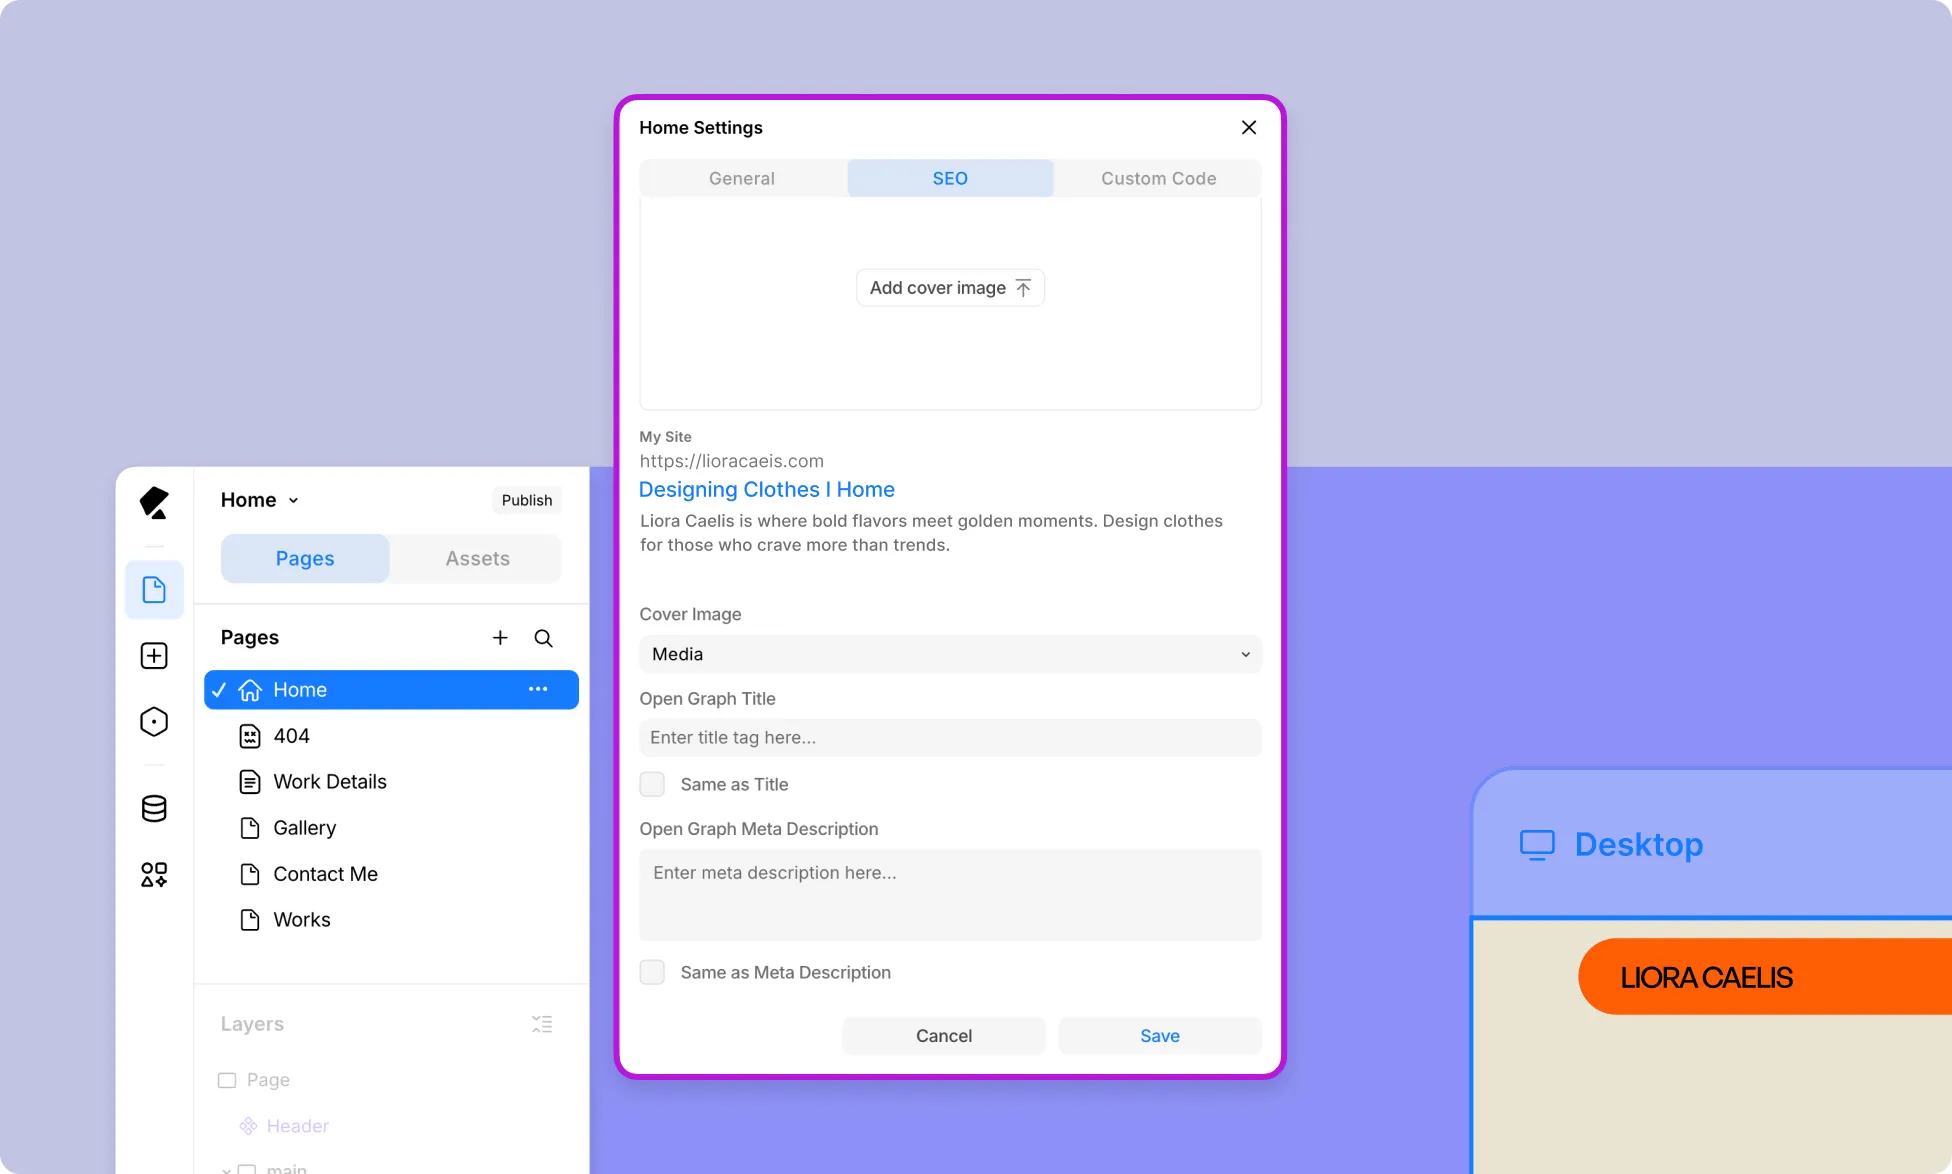The width and height of the screenshot is (1952, 1174).
Task: Open the CMS database icon in sidebar
Action: click(x=154, y=809)
